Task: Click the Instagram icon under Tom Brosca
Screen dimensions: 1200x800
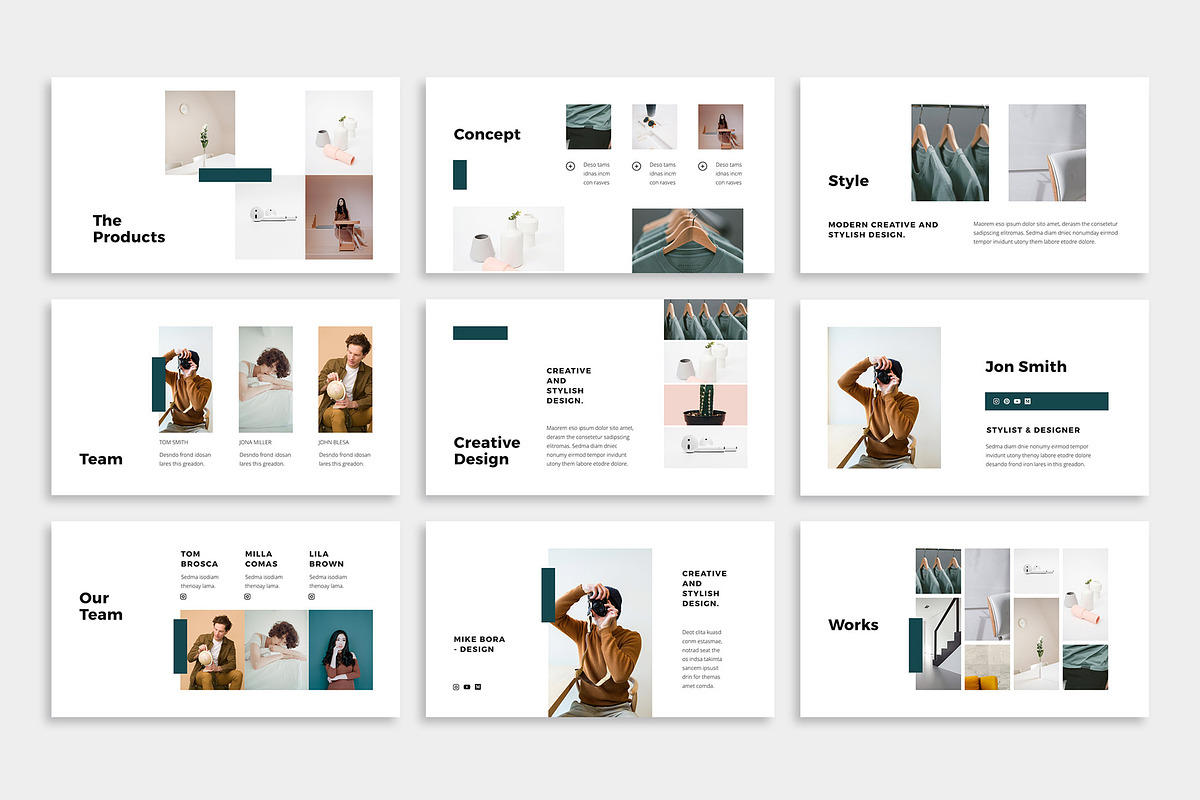Action: pyautogui.click(x=183, y=597)
